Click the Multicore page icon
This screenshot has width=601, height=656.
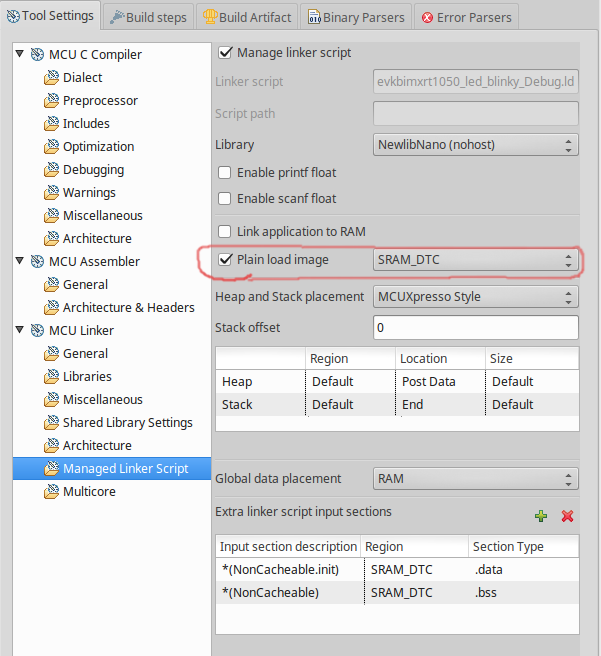(51, 492)
